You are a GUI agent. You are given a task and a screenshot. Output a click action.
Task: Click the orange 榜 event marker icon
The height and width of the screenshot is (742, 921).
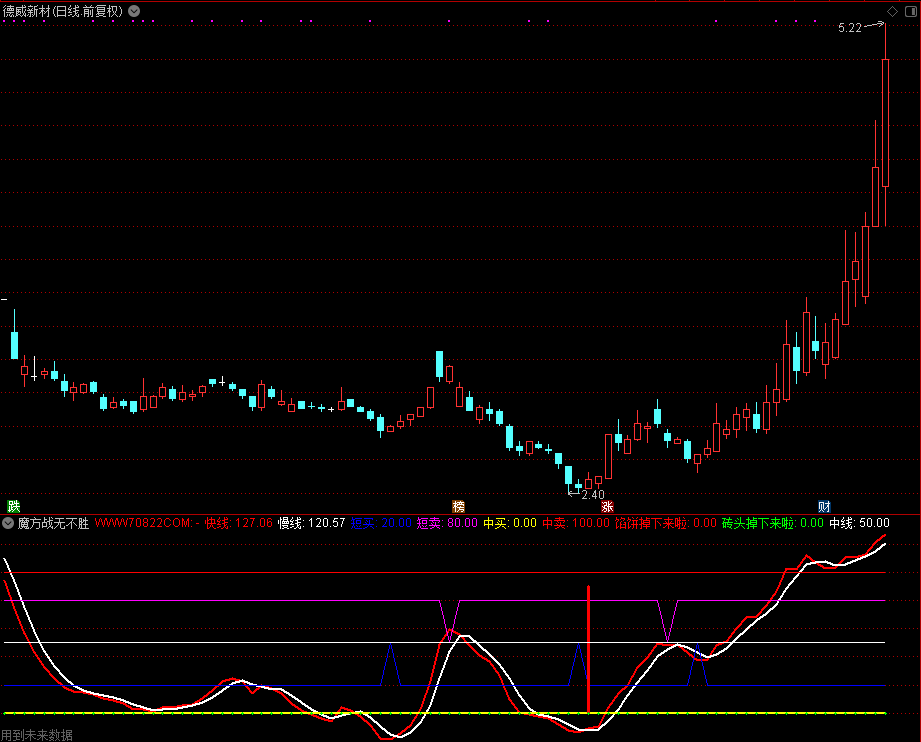pos(458,506)
